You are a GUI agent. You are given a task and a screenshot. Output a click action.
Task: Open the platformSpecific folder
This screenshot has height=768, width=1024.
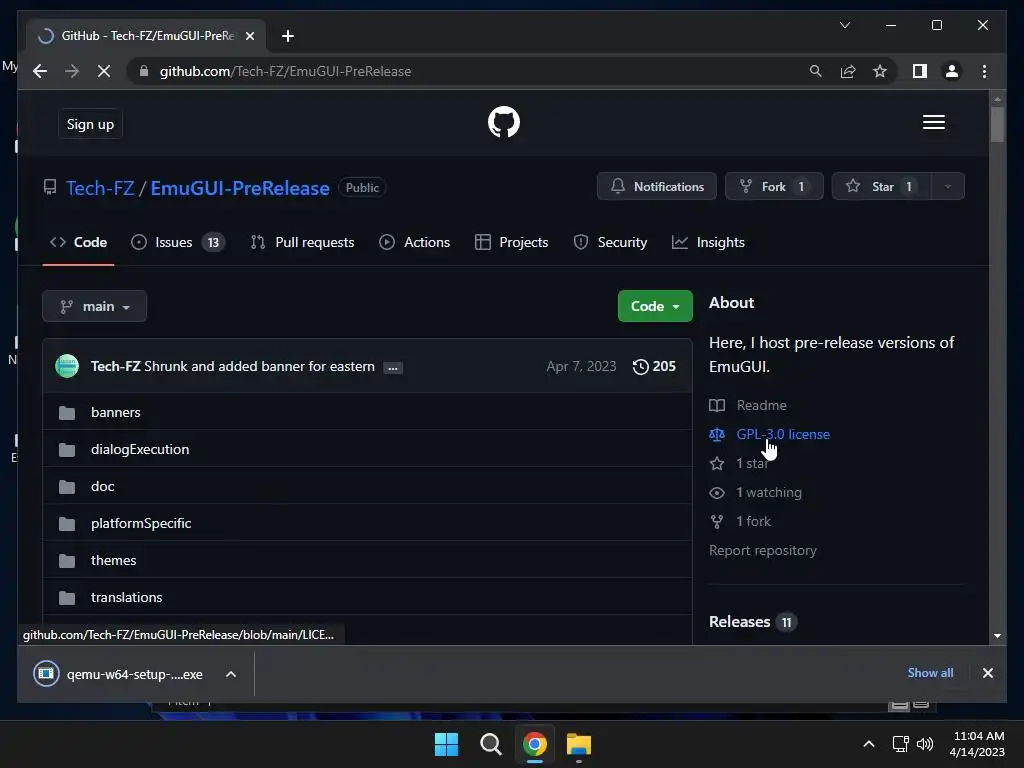[141, 524]
